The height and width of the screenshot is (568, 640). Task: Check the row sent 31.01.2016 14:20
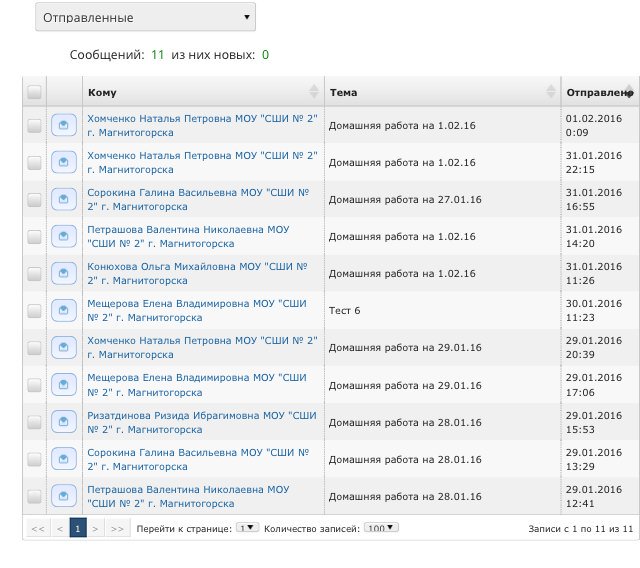[x=34, y=236]
